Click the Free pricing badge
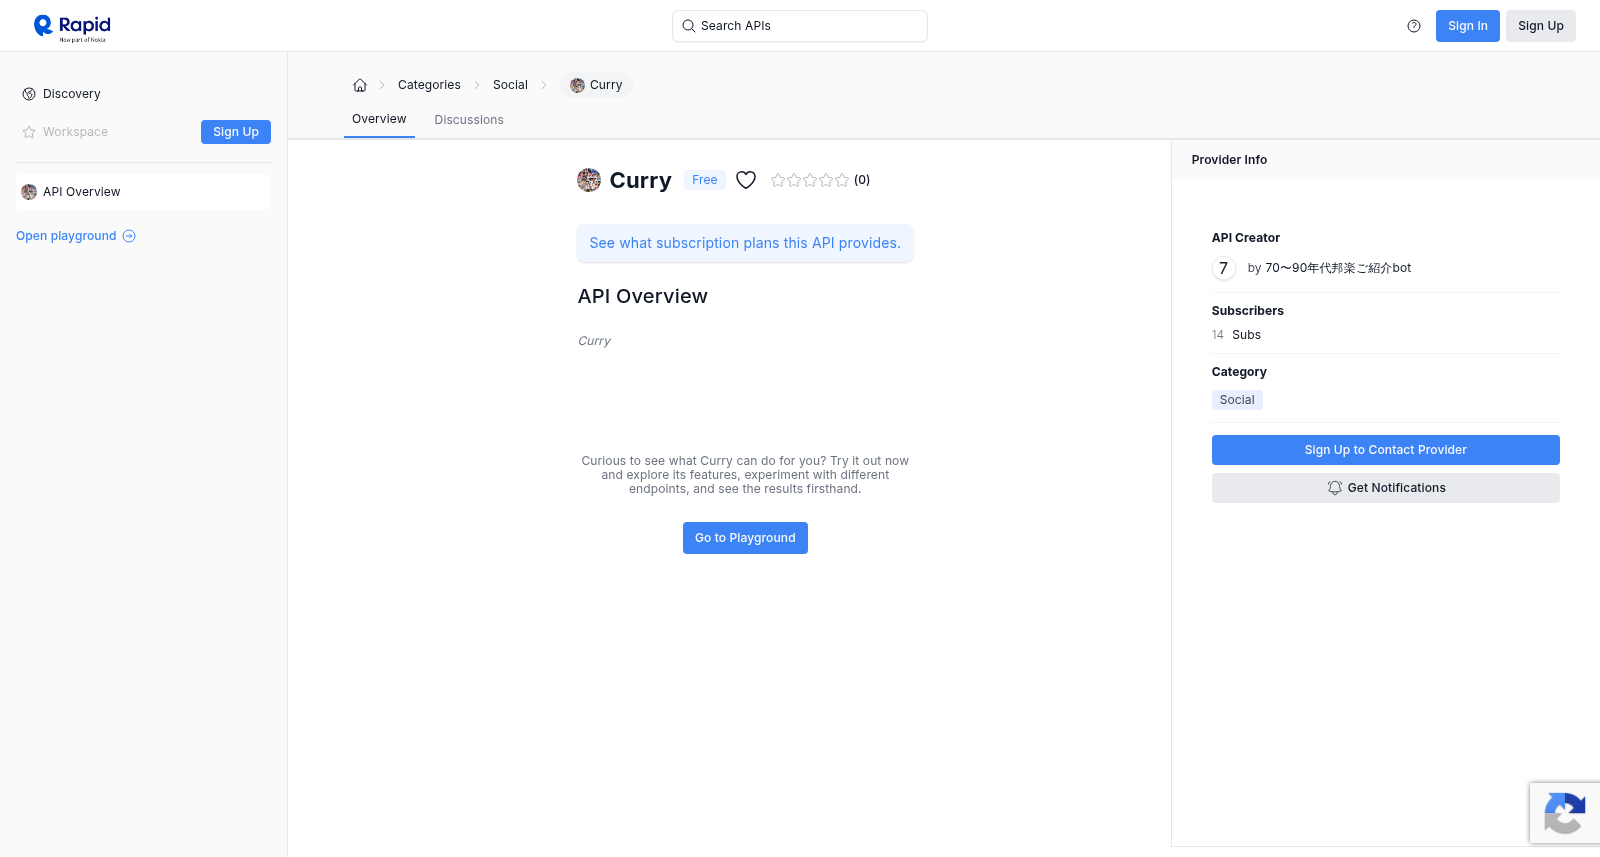 [705, 180]
